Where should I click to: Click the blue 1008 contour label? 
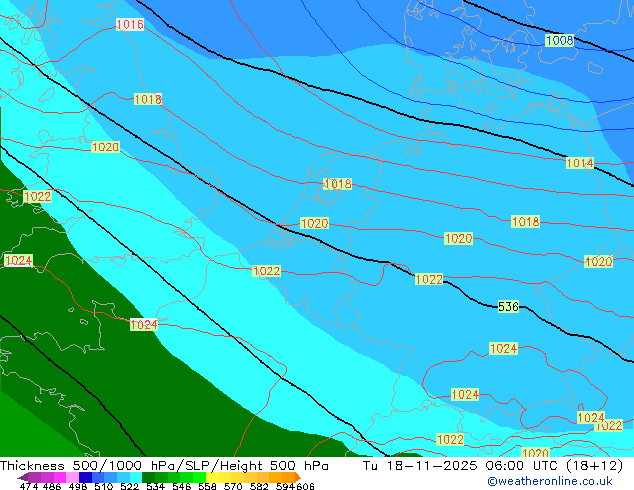(559, 40)
